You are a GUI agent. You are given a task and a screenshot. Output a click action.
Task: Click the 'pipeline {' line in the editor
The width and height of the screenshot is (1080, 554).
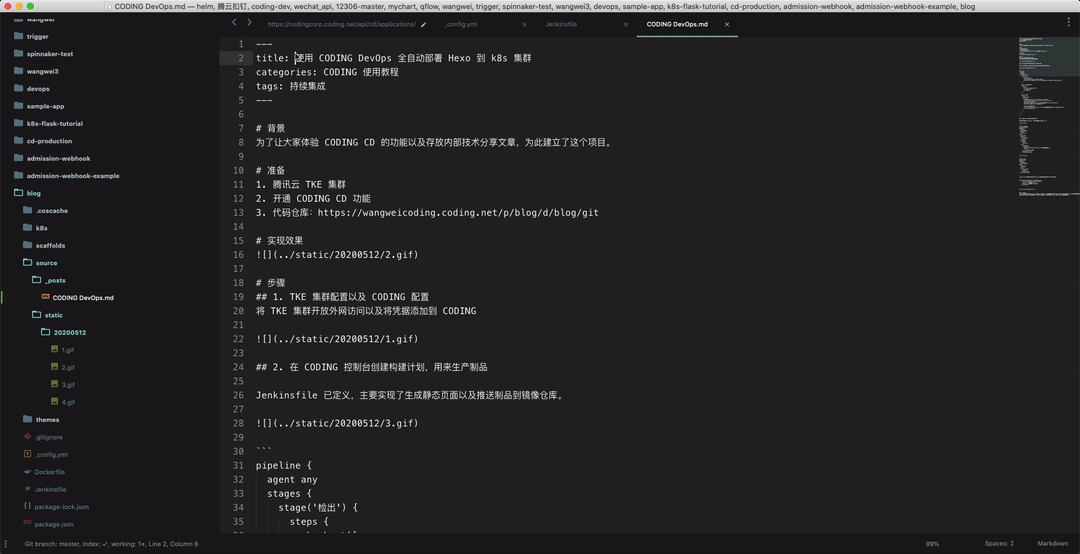[x=284, y=465]
